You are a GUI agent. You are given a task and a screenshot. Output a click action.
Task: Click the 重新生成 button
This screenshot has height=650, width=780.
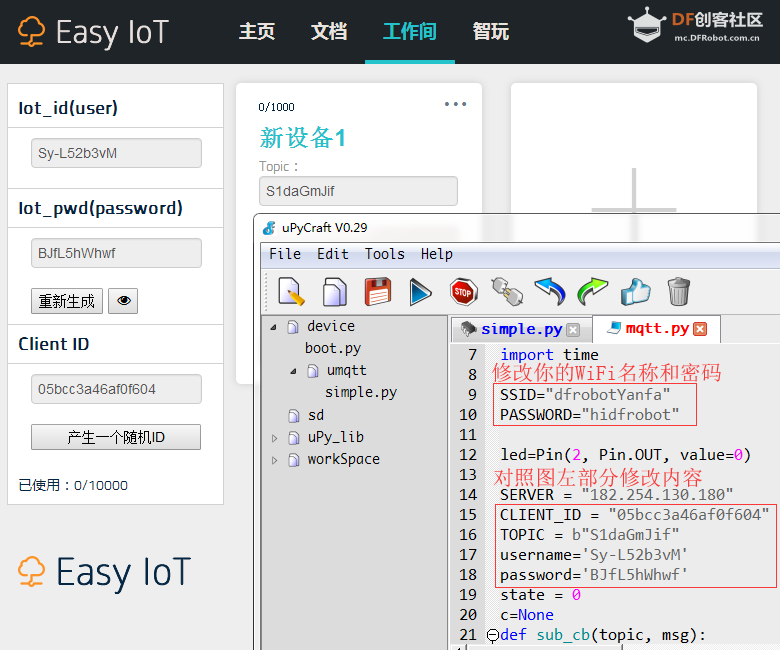pyautogui.click(x=67, y=301)
